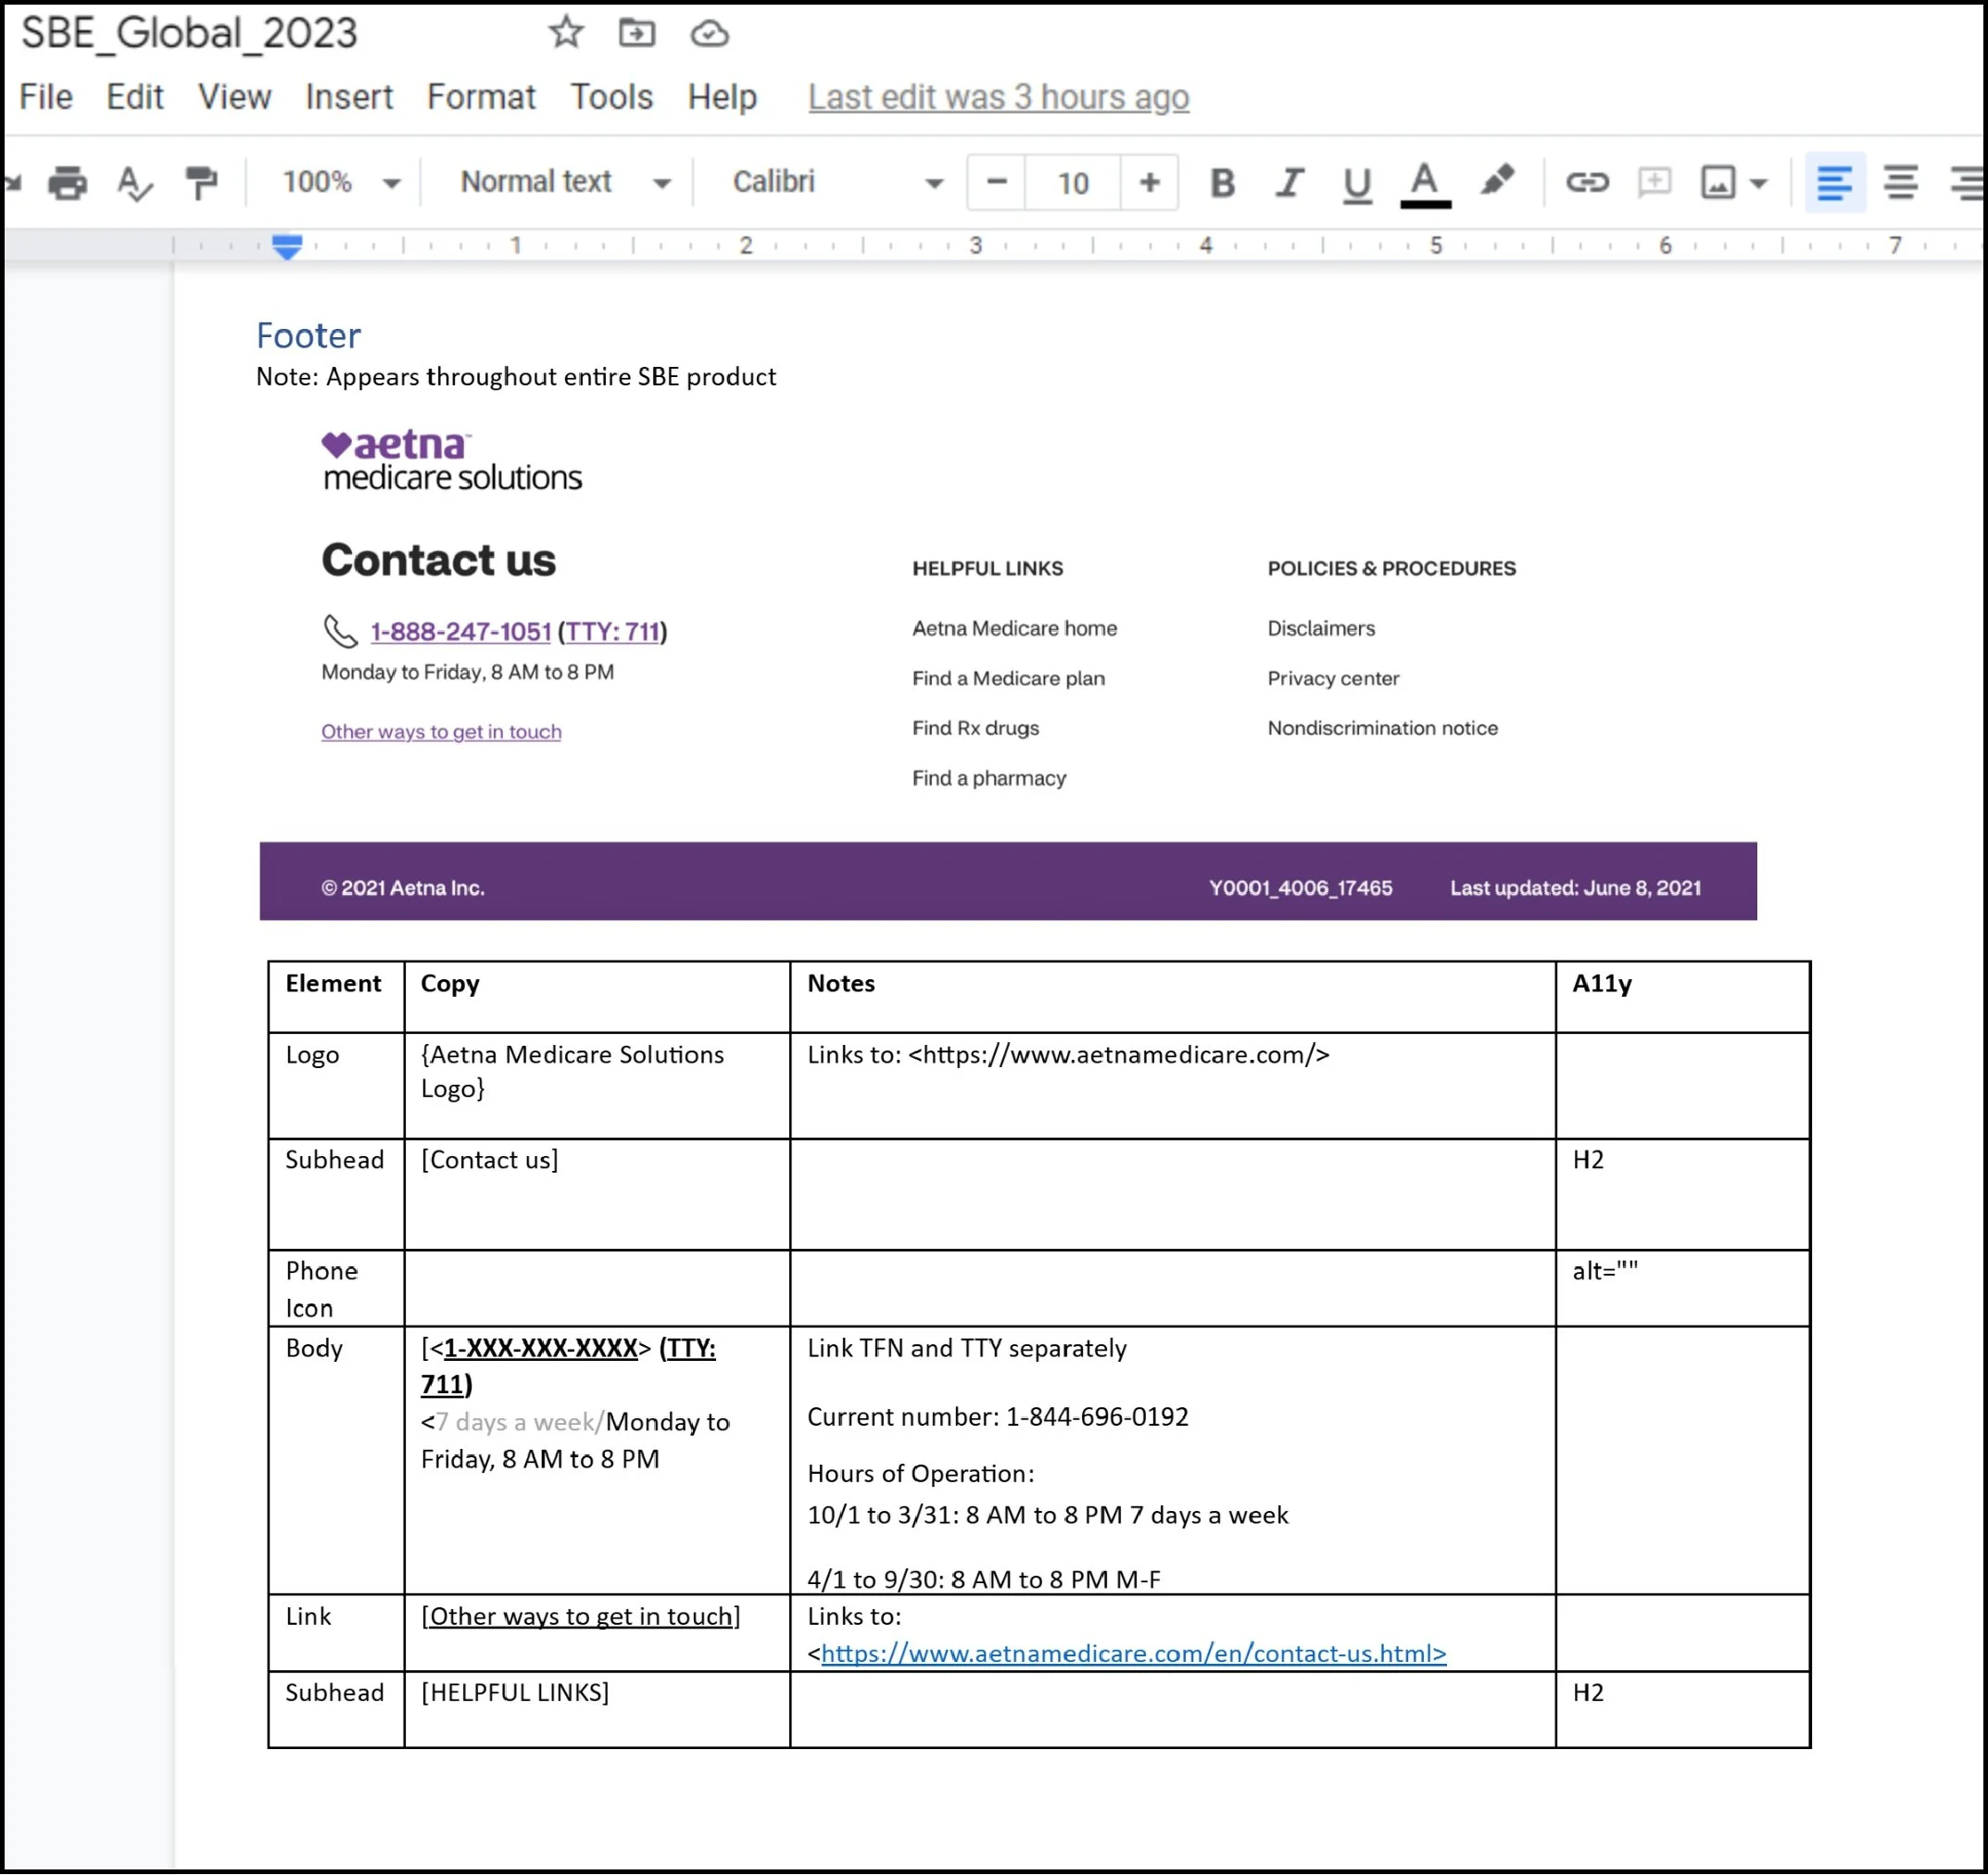Toggle italic formatting
The image size is (1988, 1875).
point(1289,183)
